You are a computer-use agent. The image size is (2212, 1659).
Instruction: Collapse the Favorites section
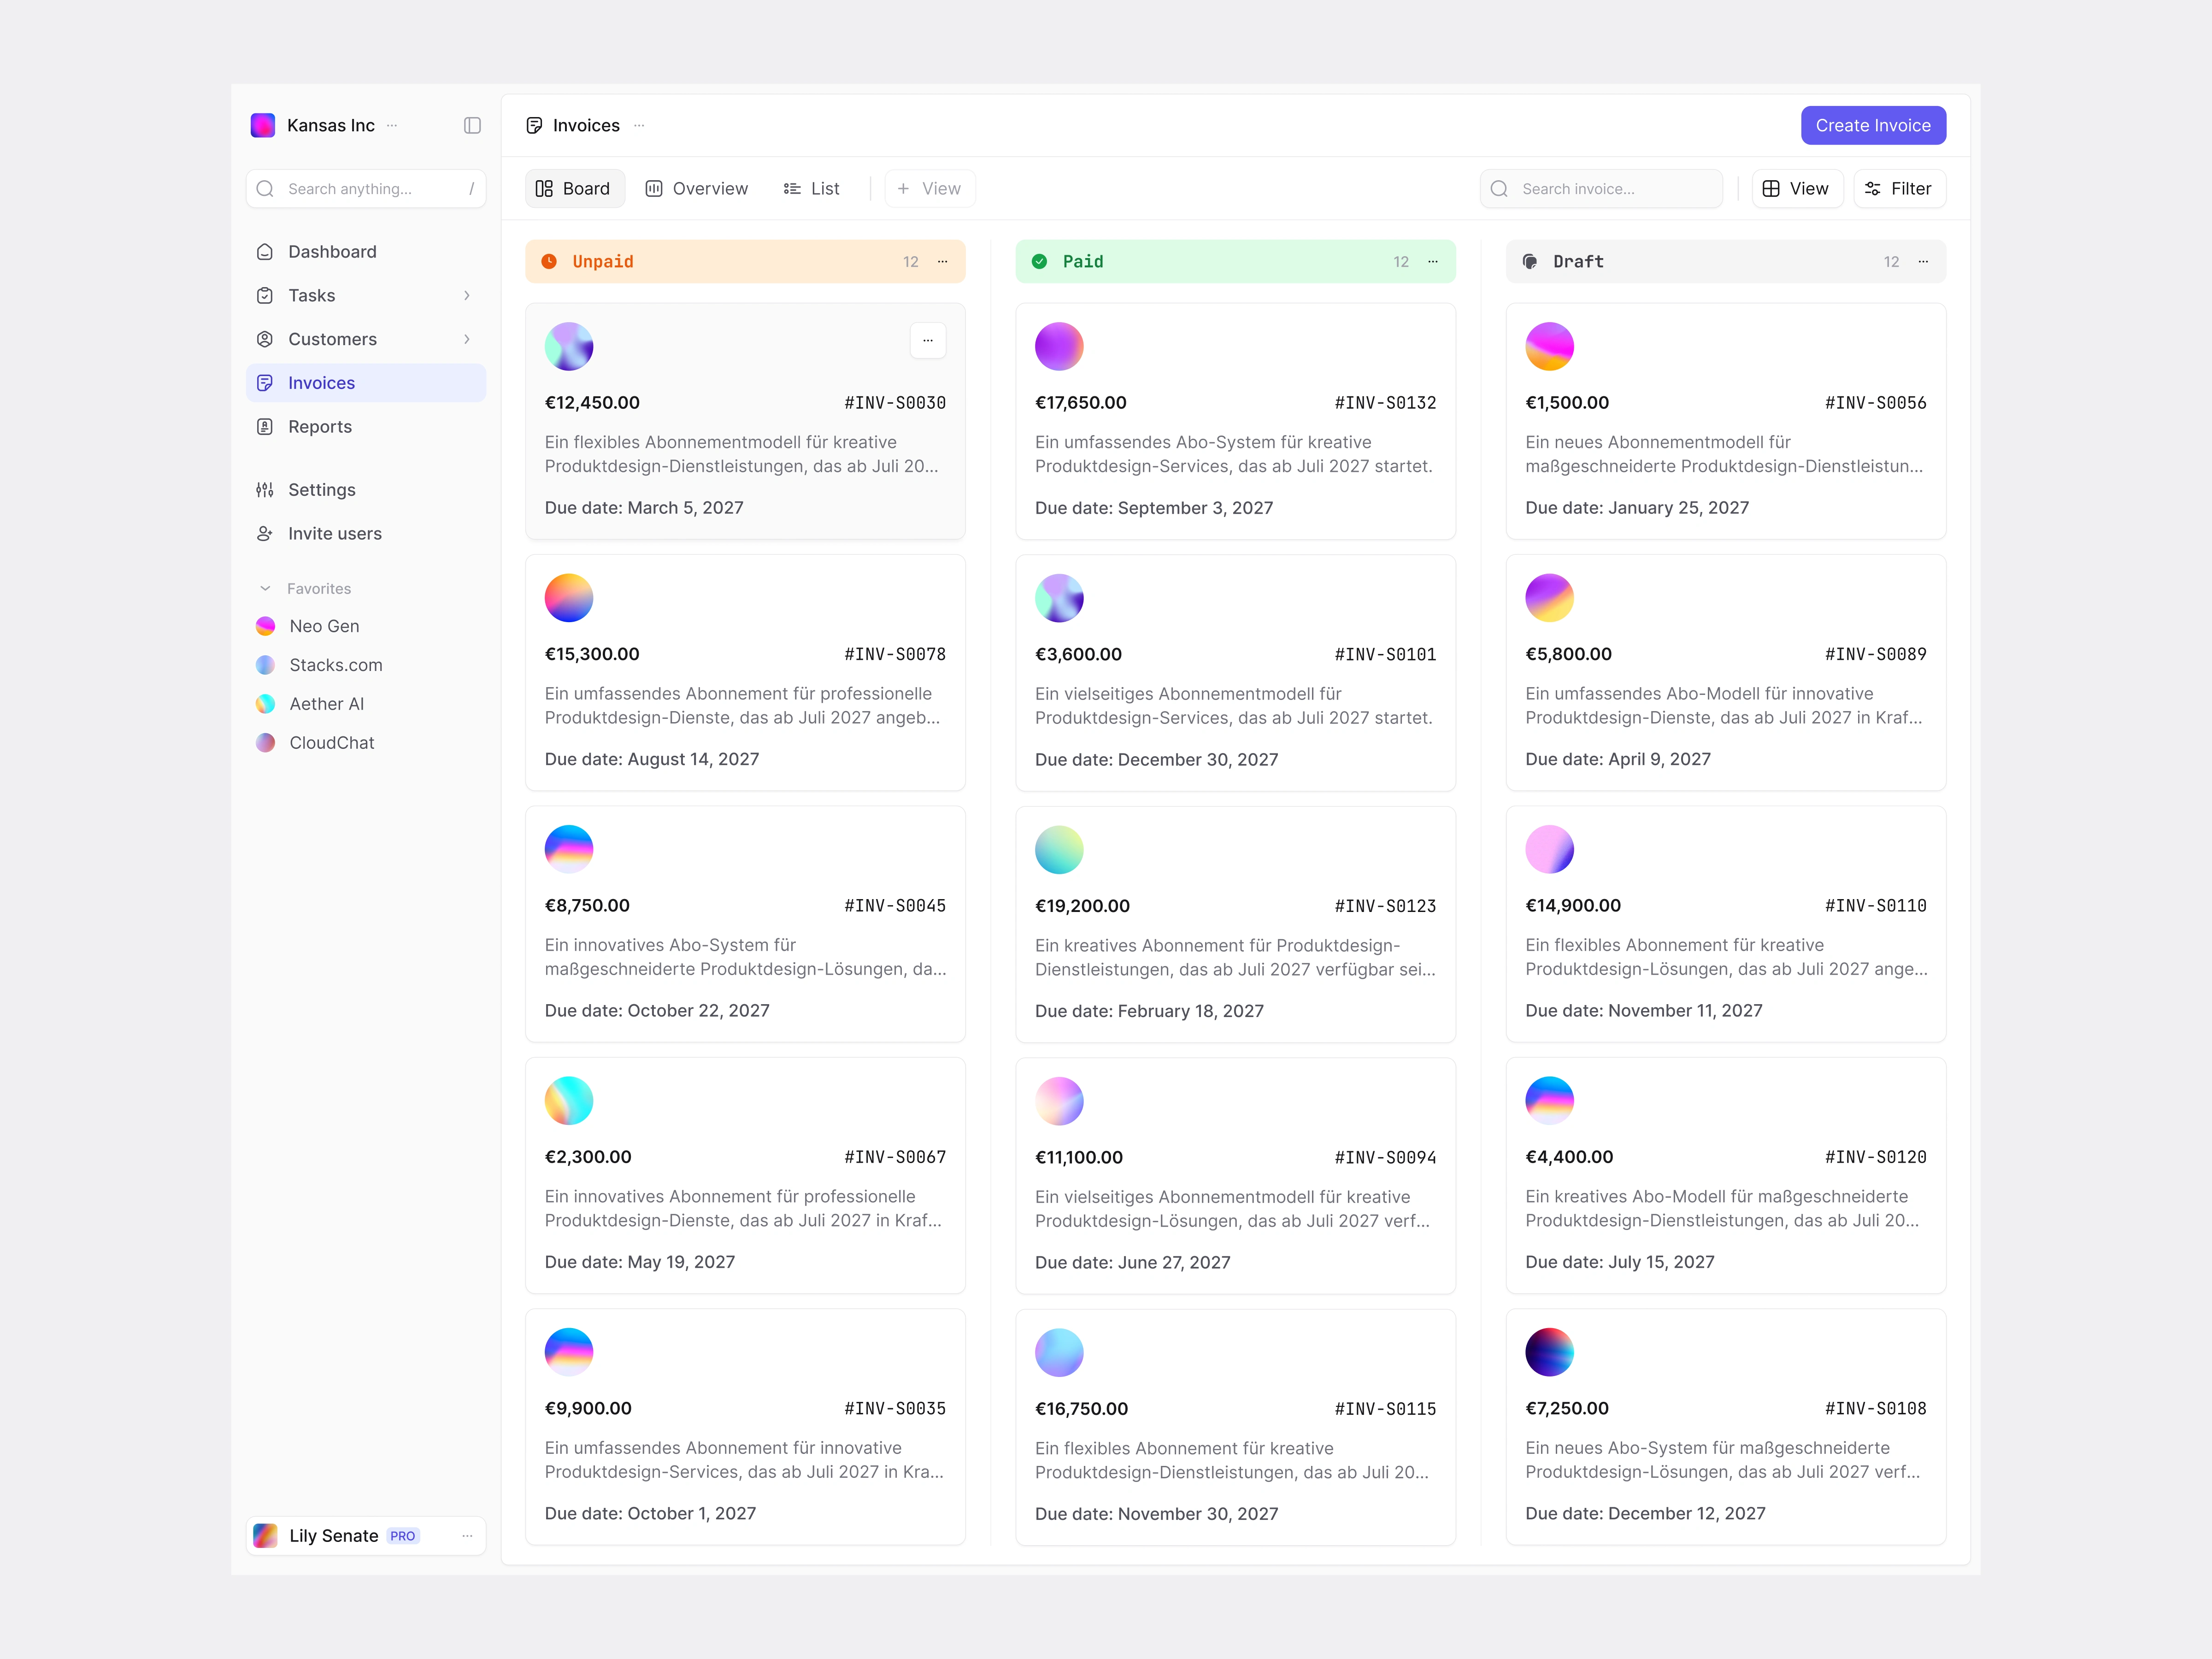(265, 589)
